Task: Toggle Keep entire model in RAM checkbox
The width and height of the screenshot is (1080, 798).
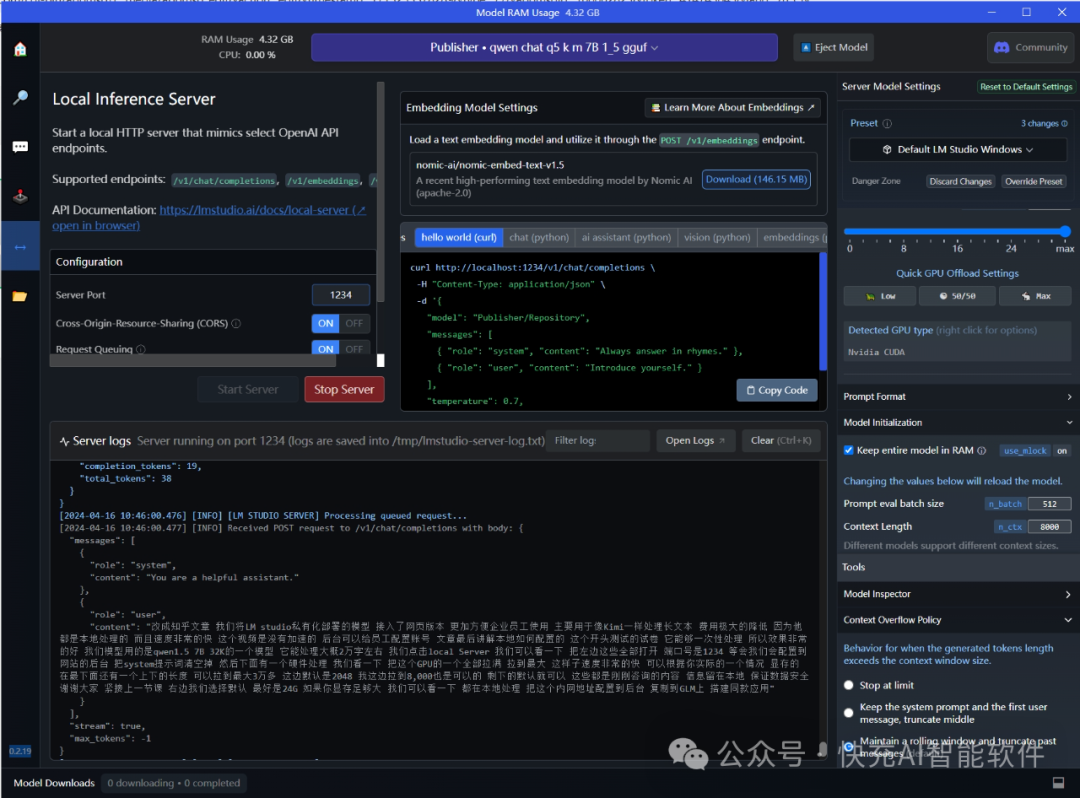Action: tap(849, 450)
